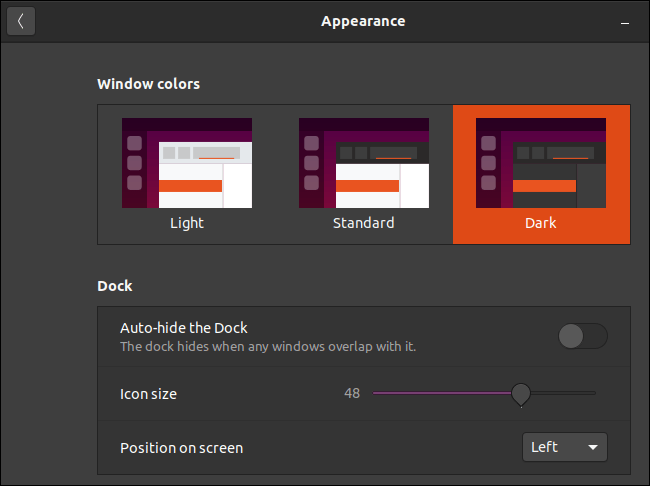The height and width of the screenshot is (486, 650).
Task: Enable Auto-hide the Dock switch
Action: 582,336
